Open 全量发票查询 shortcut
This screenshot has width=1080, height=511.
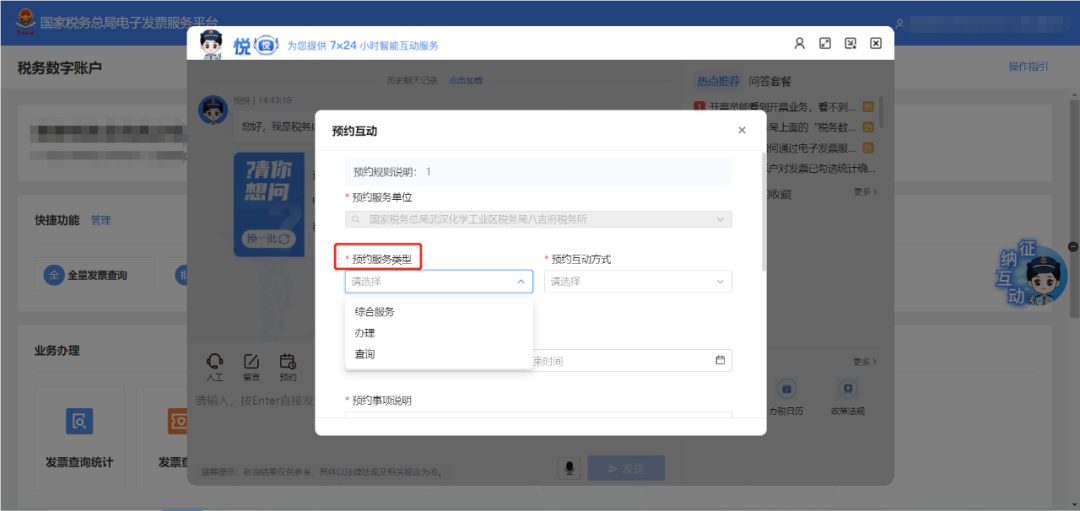point(95,275)
